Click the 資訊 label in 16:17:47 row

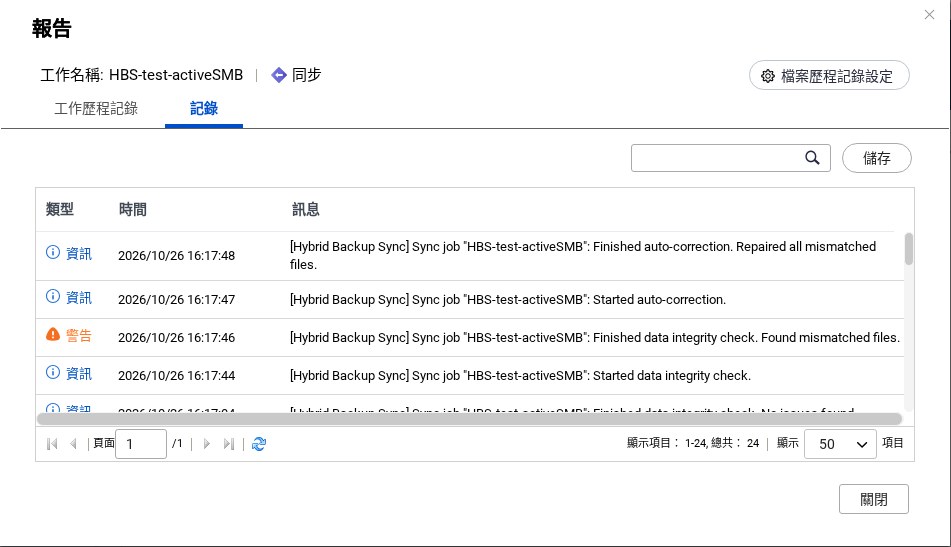tap(79, 298)
